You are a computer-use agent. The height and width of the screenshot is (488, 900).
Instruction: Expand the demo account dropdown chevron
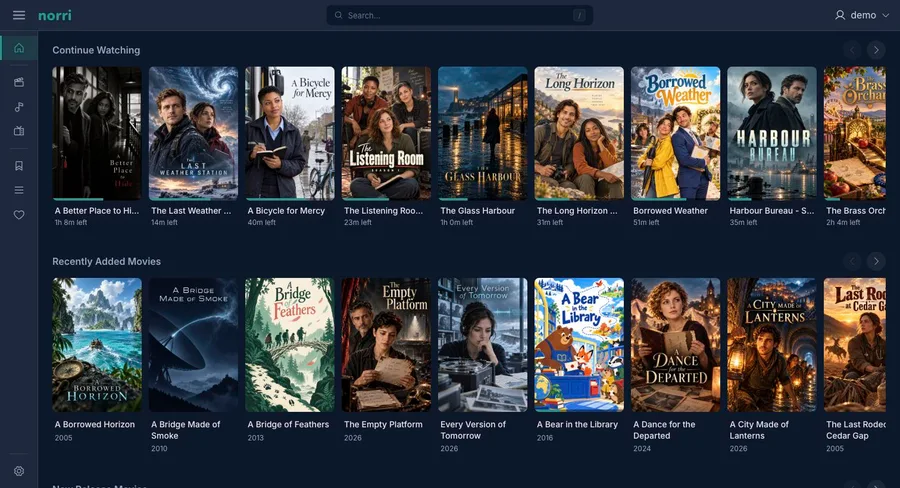pyautogui.click(x=886, y=16)
